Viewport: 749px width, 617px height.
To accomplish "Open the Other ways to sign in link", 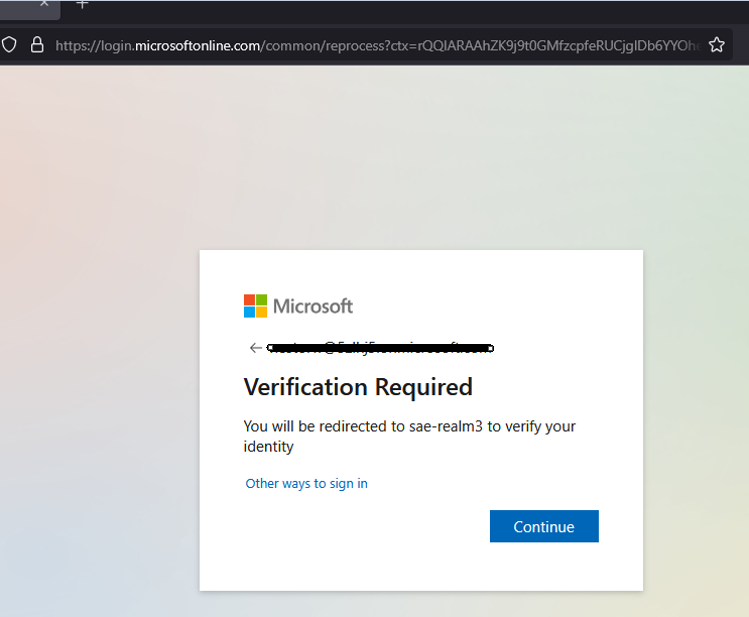I will (x=306, y=483).
